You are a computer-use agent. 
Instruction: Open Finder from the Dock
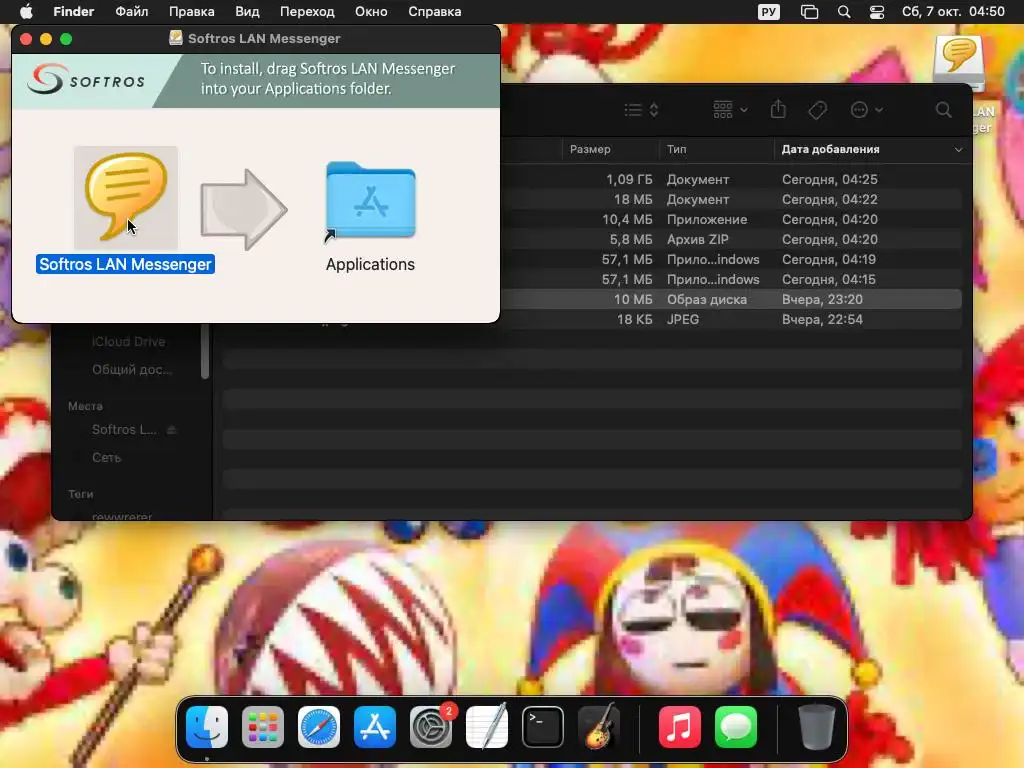207,727
